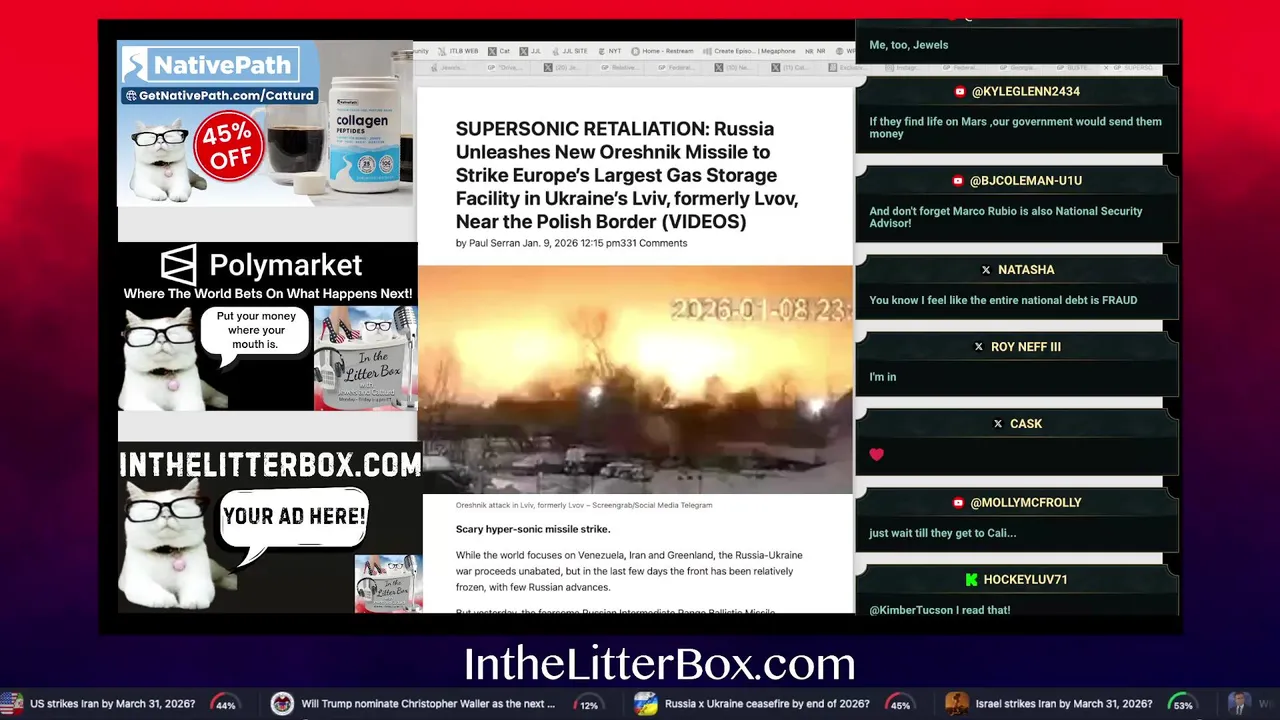Viewport: 1280px width, 720px height.
Task: Open the JJL SITE bookmark
Action: pyautogui.click(x=569, y=51)
